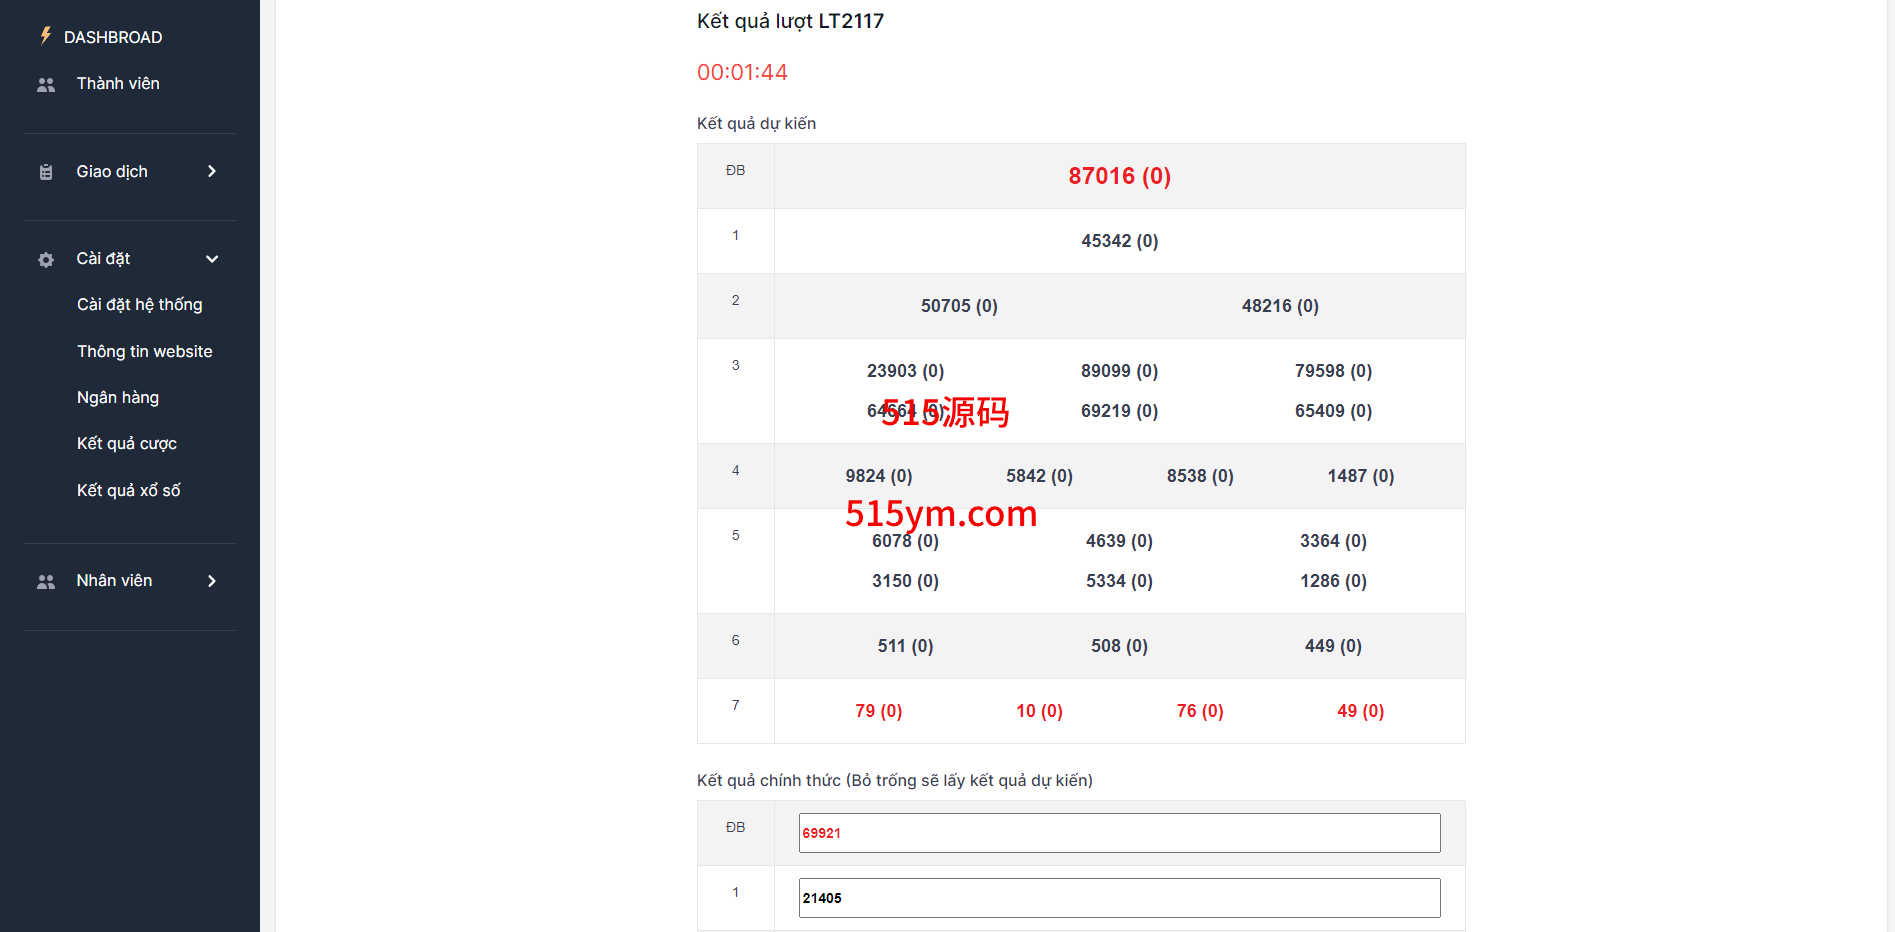Viewport: 1895px width, 932px height.
Task: Click the Cài đặt gear icon
Action: click(46, 260)
